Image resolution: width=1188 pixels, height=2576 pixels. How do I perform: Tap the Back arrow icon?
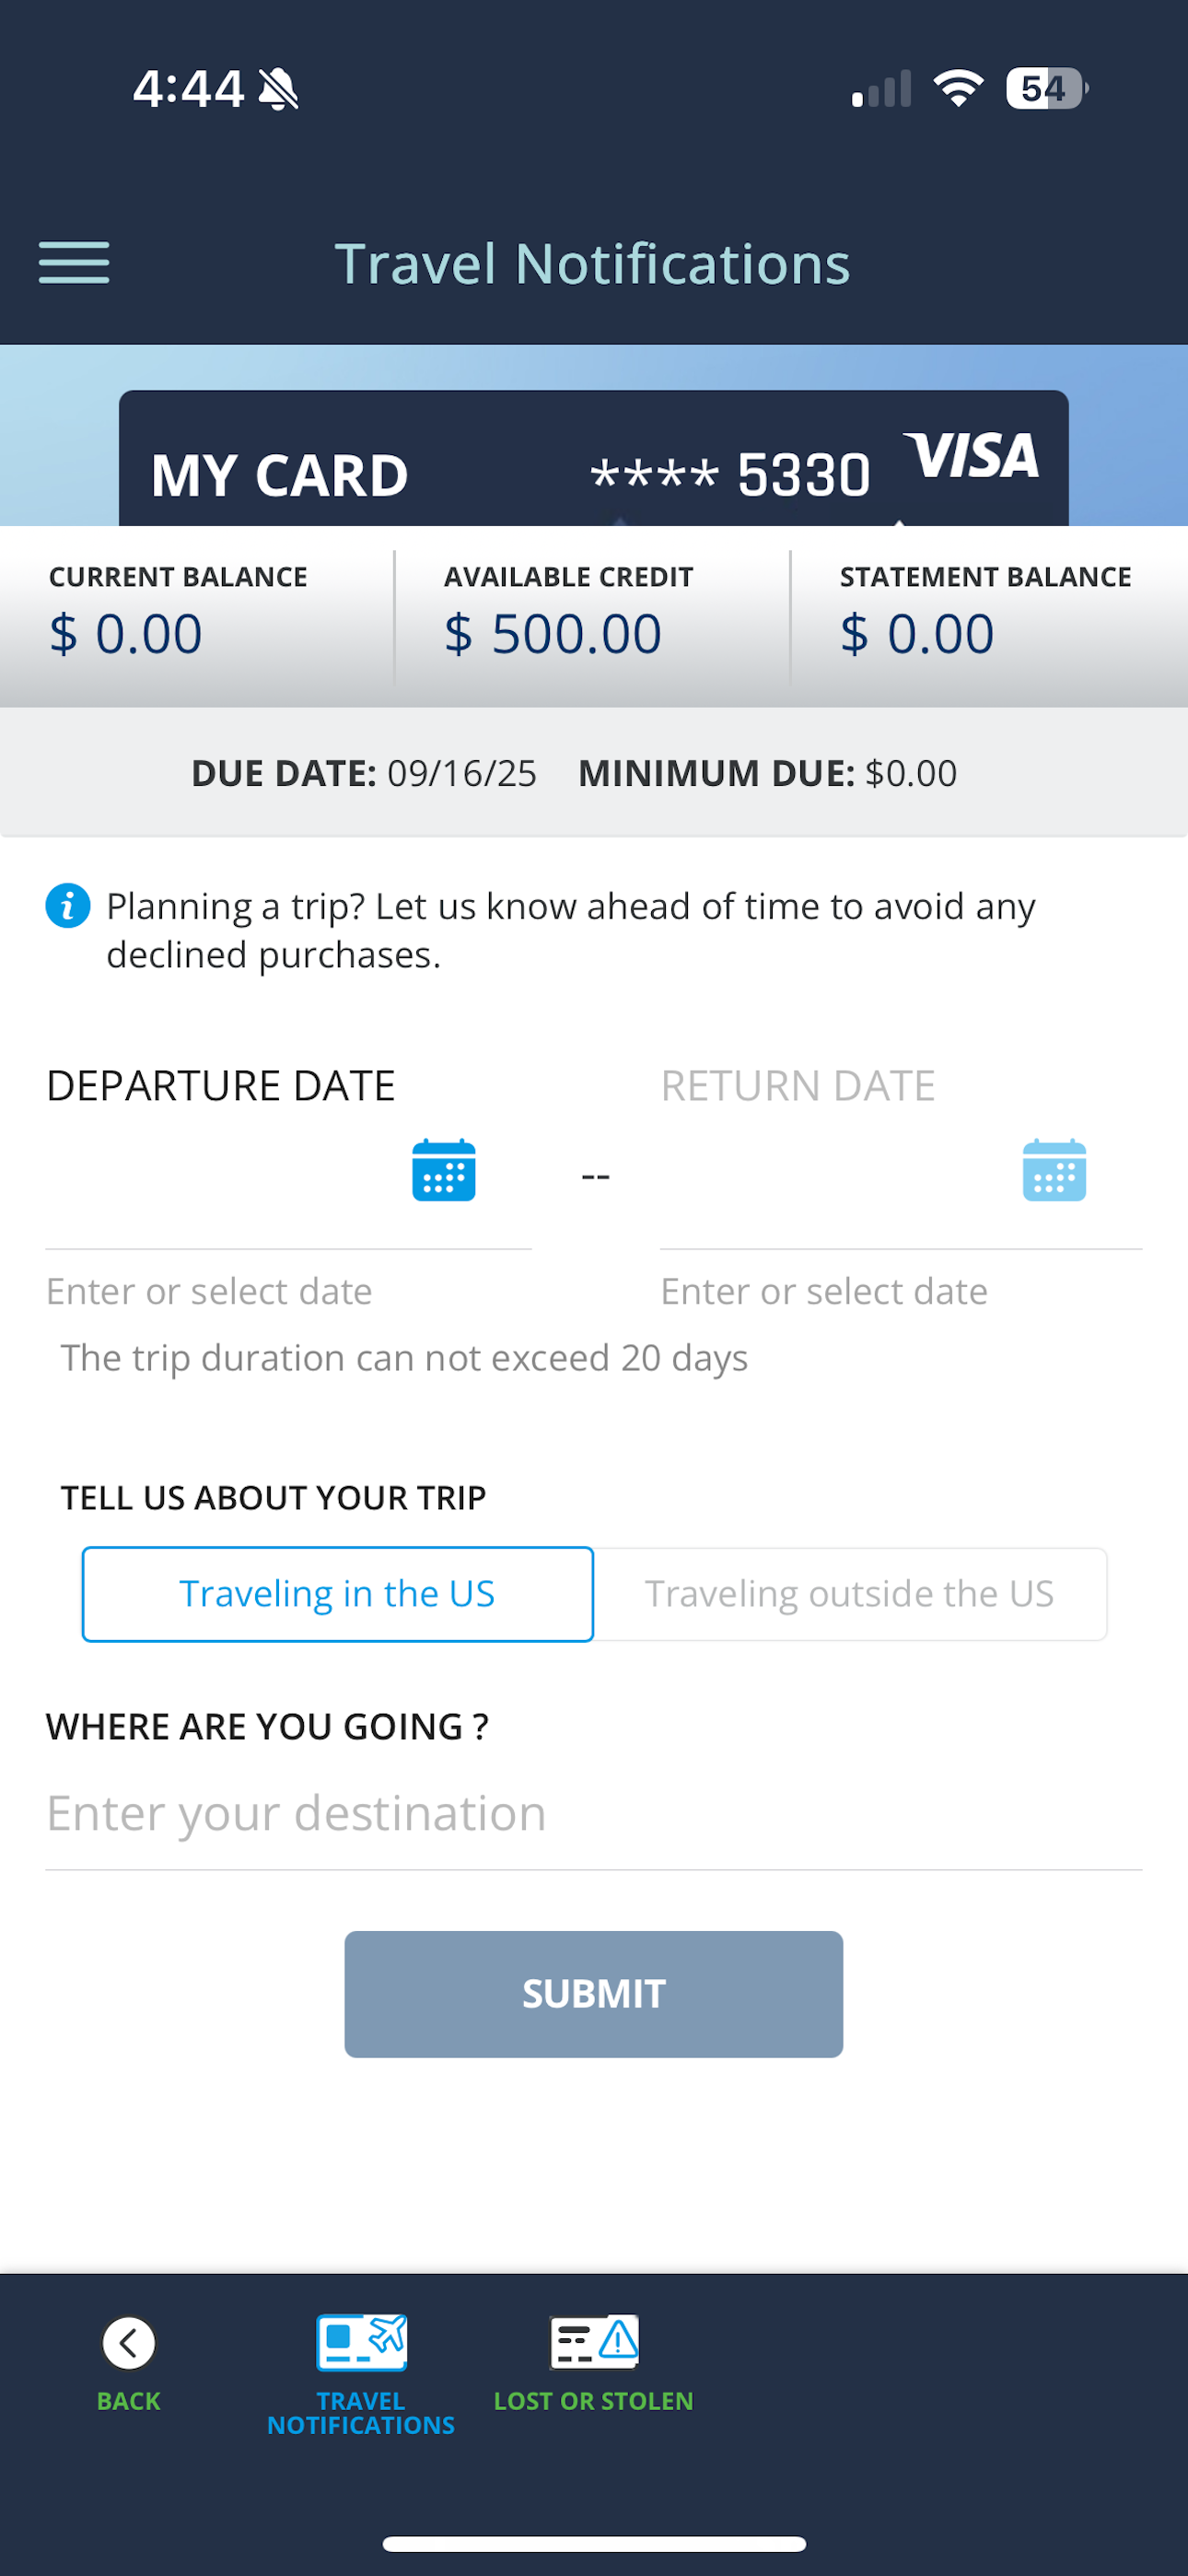pos(129,2342)
